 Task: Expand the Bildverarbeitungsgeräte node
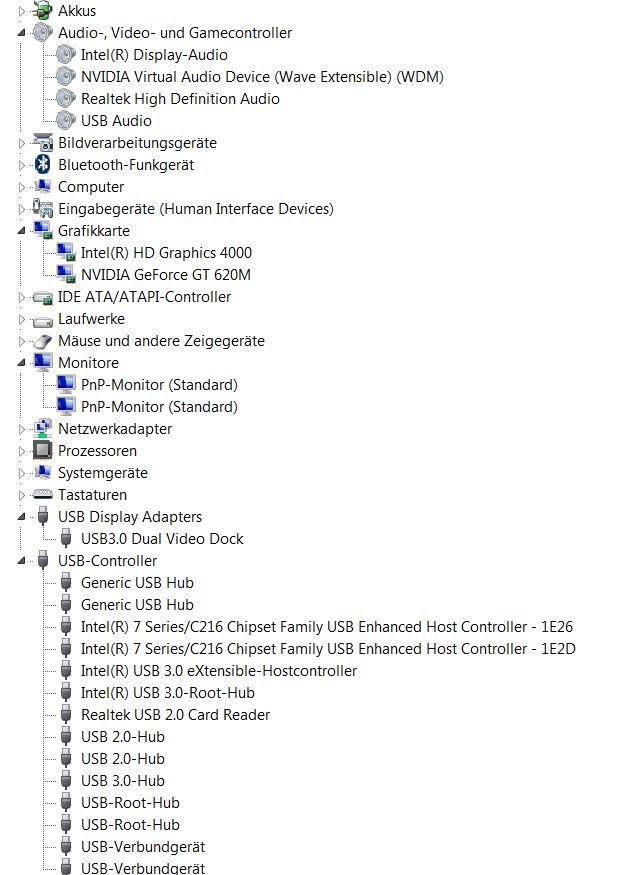click(x=22, y=143)
